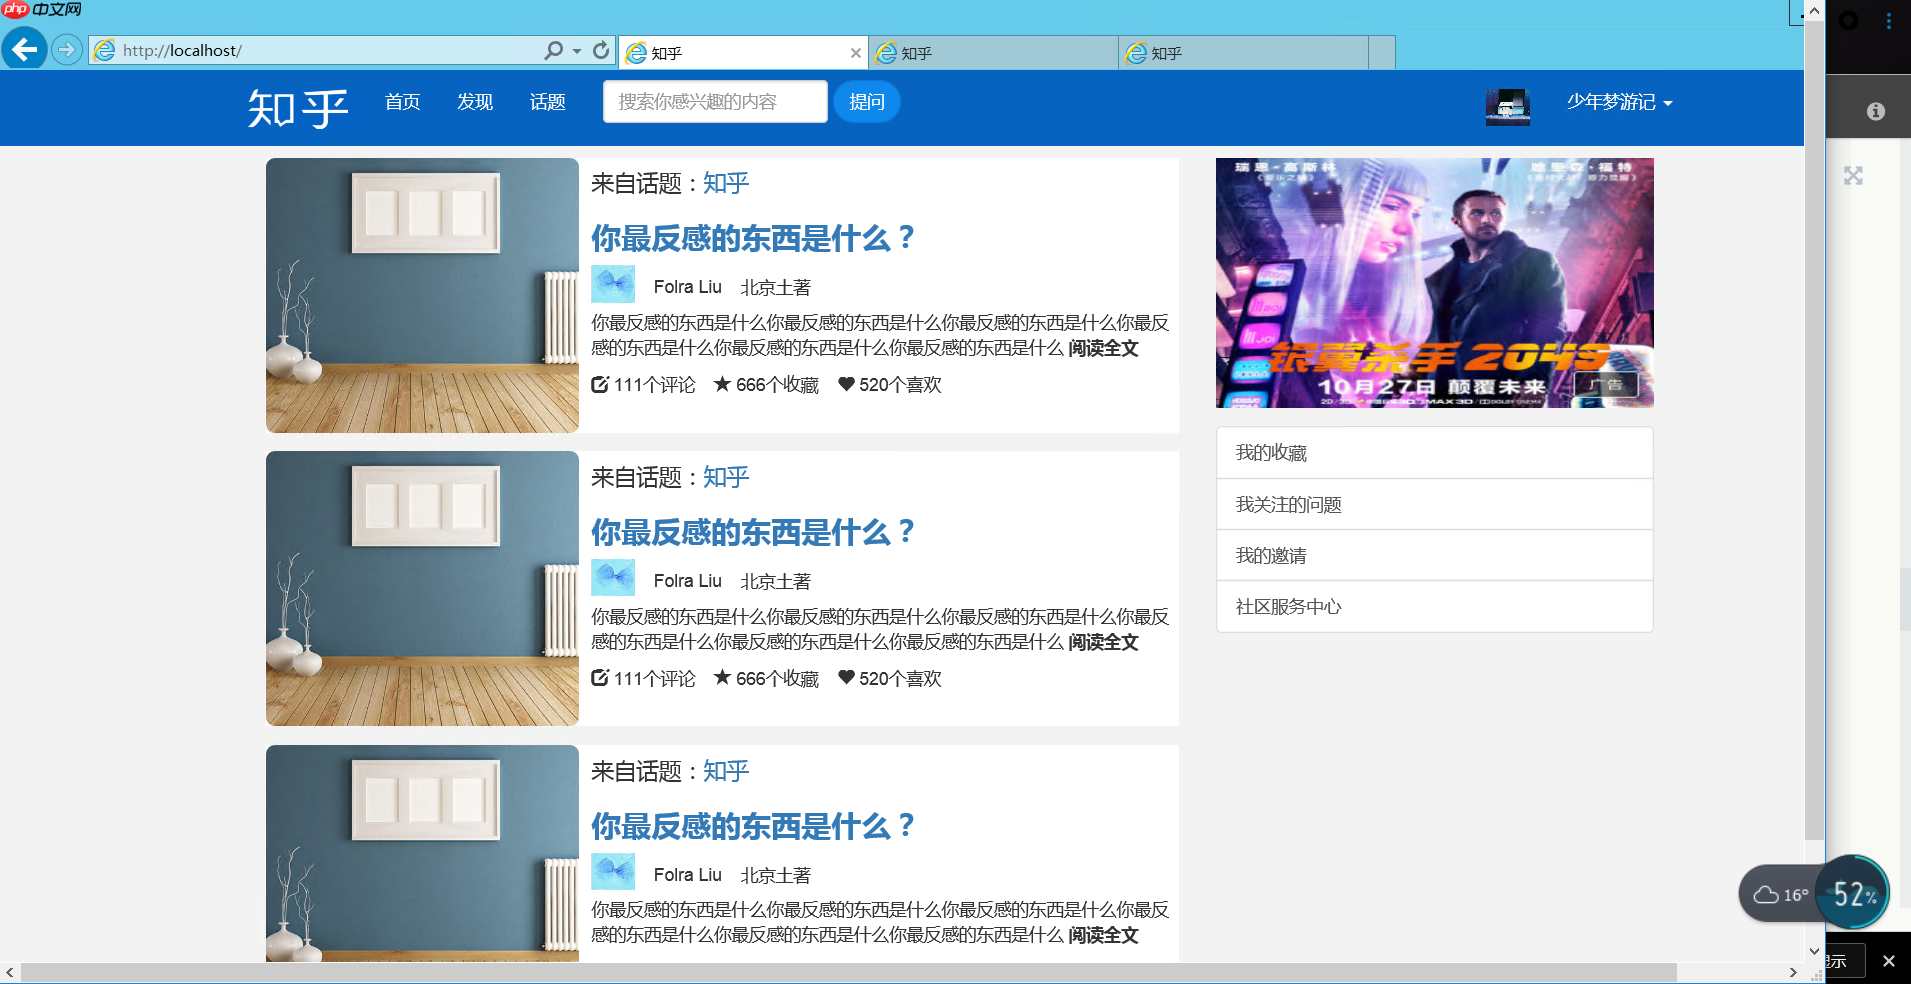Viewport: 1911px width, 984px height.
Task: Toggle favorite with the 666个收藏 star
Action: 721,383
